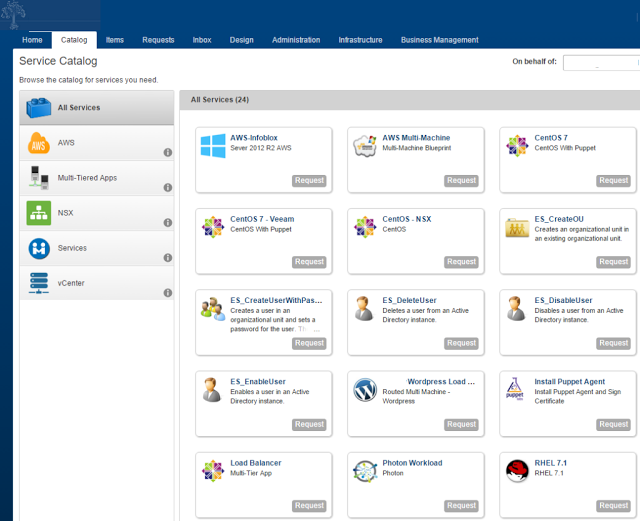Image resolution: width=640 pixels, height=521 pixels.
Task: Click the CentOS 7 - Veeam logo icon
Action: click(213, 227)
